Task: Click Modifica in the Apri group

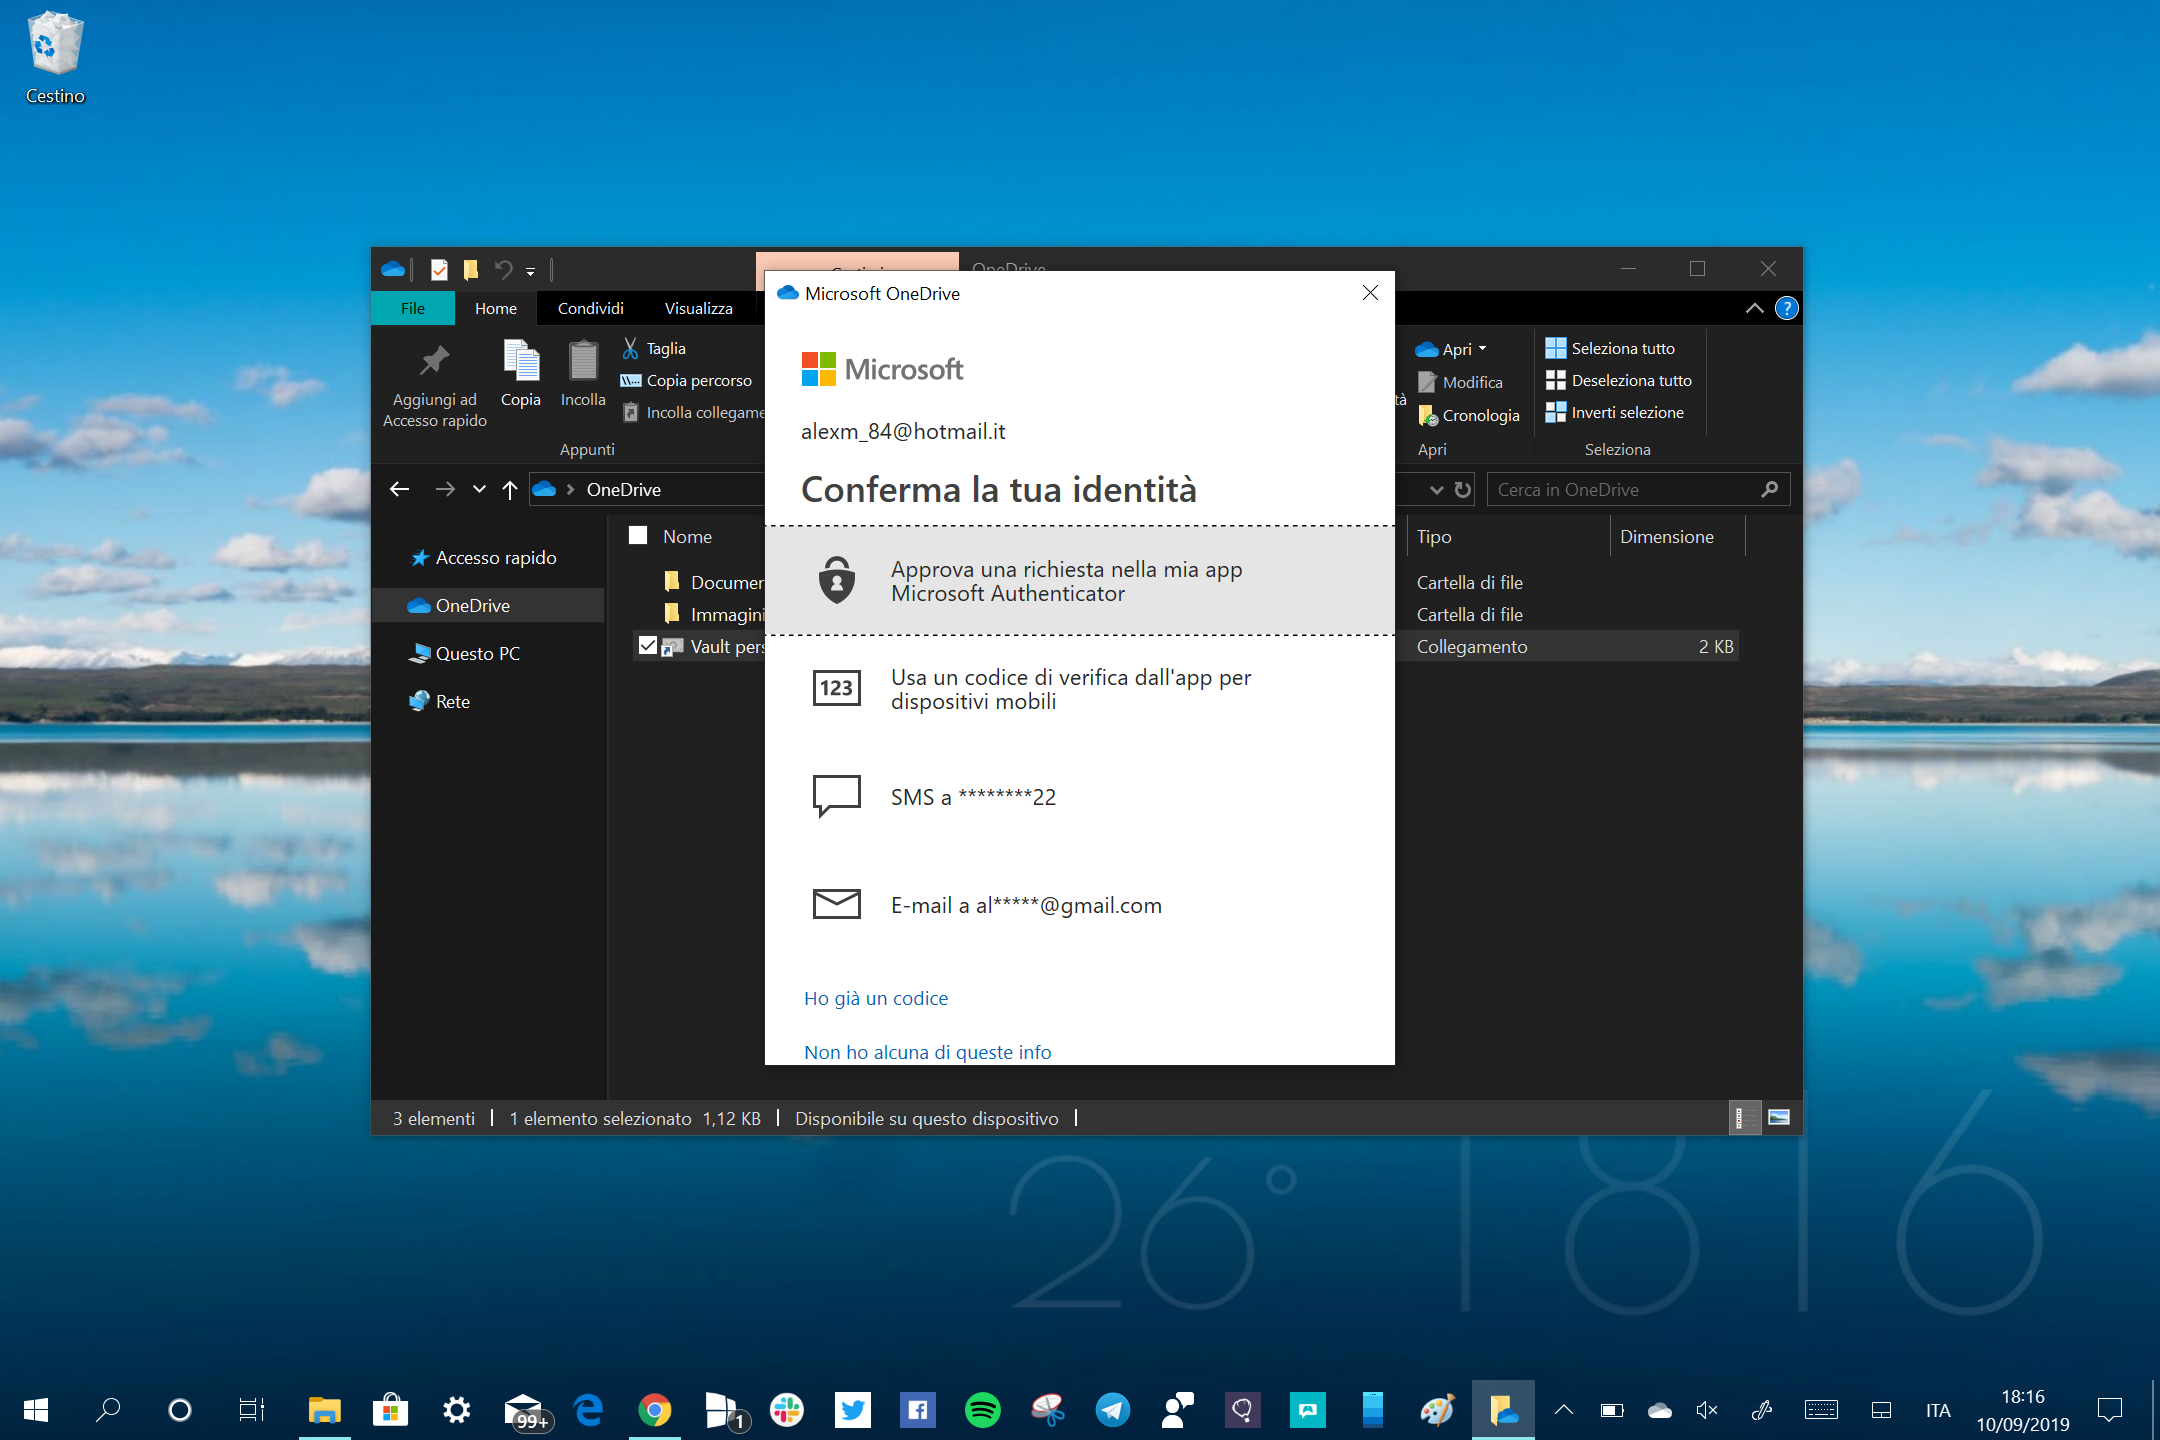Action: click(1460, 382)
